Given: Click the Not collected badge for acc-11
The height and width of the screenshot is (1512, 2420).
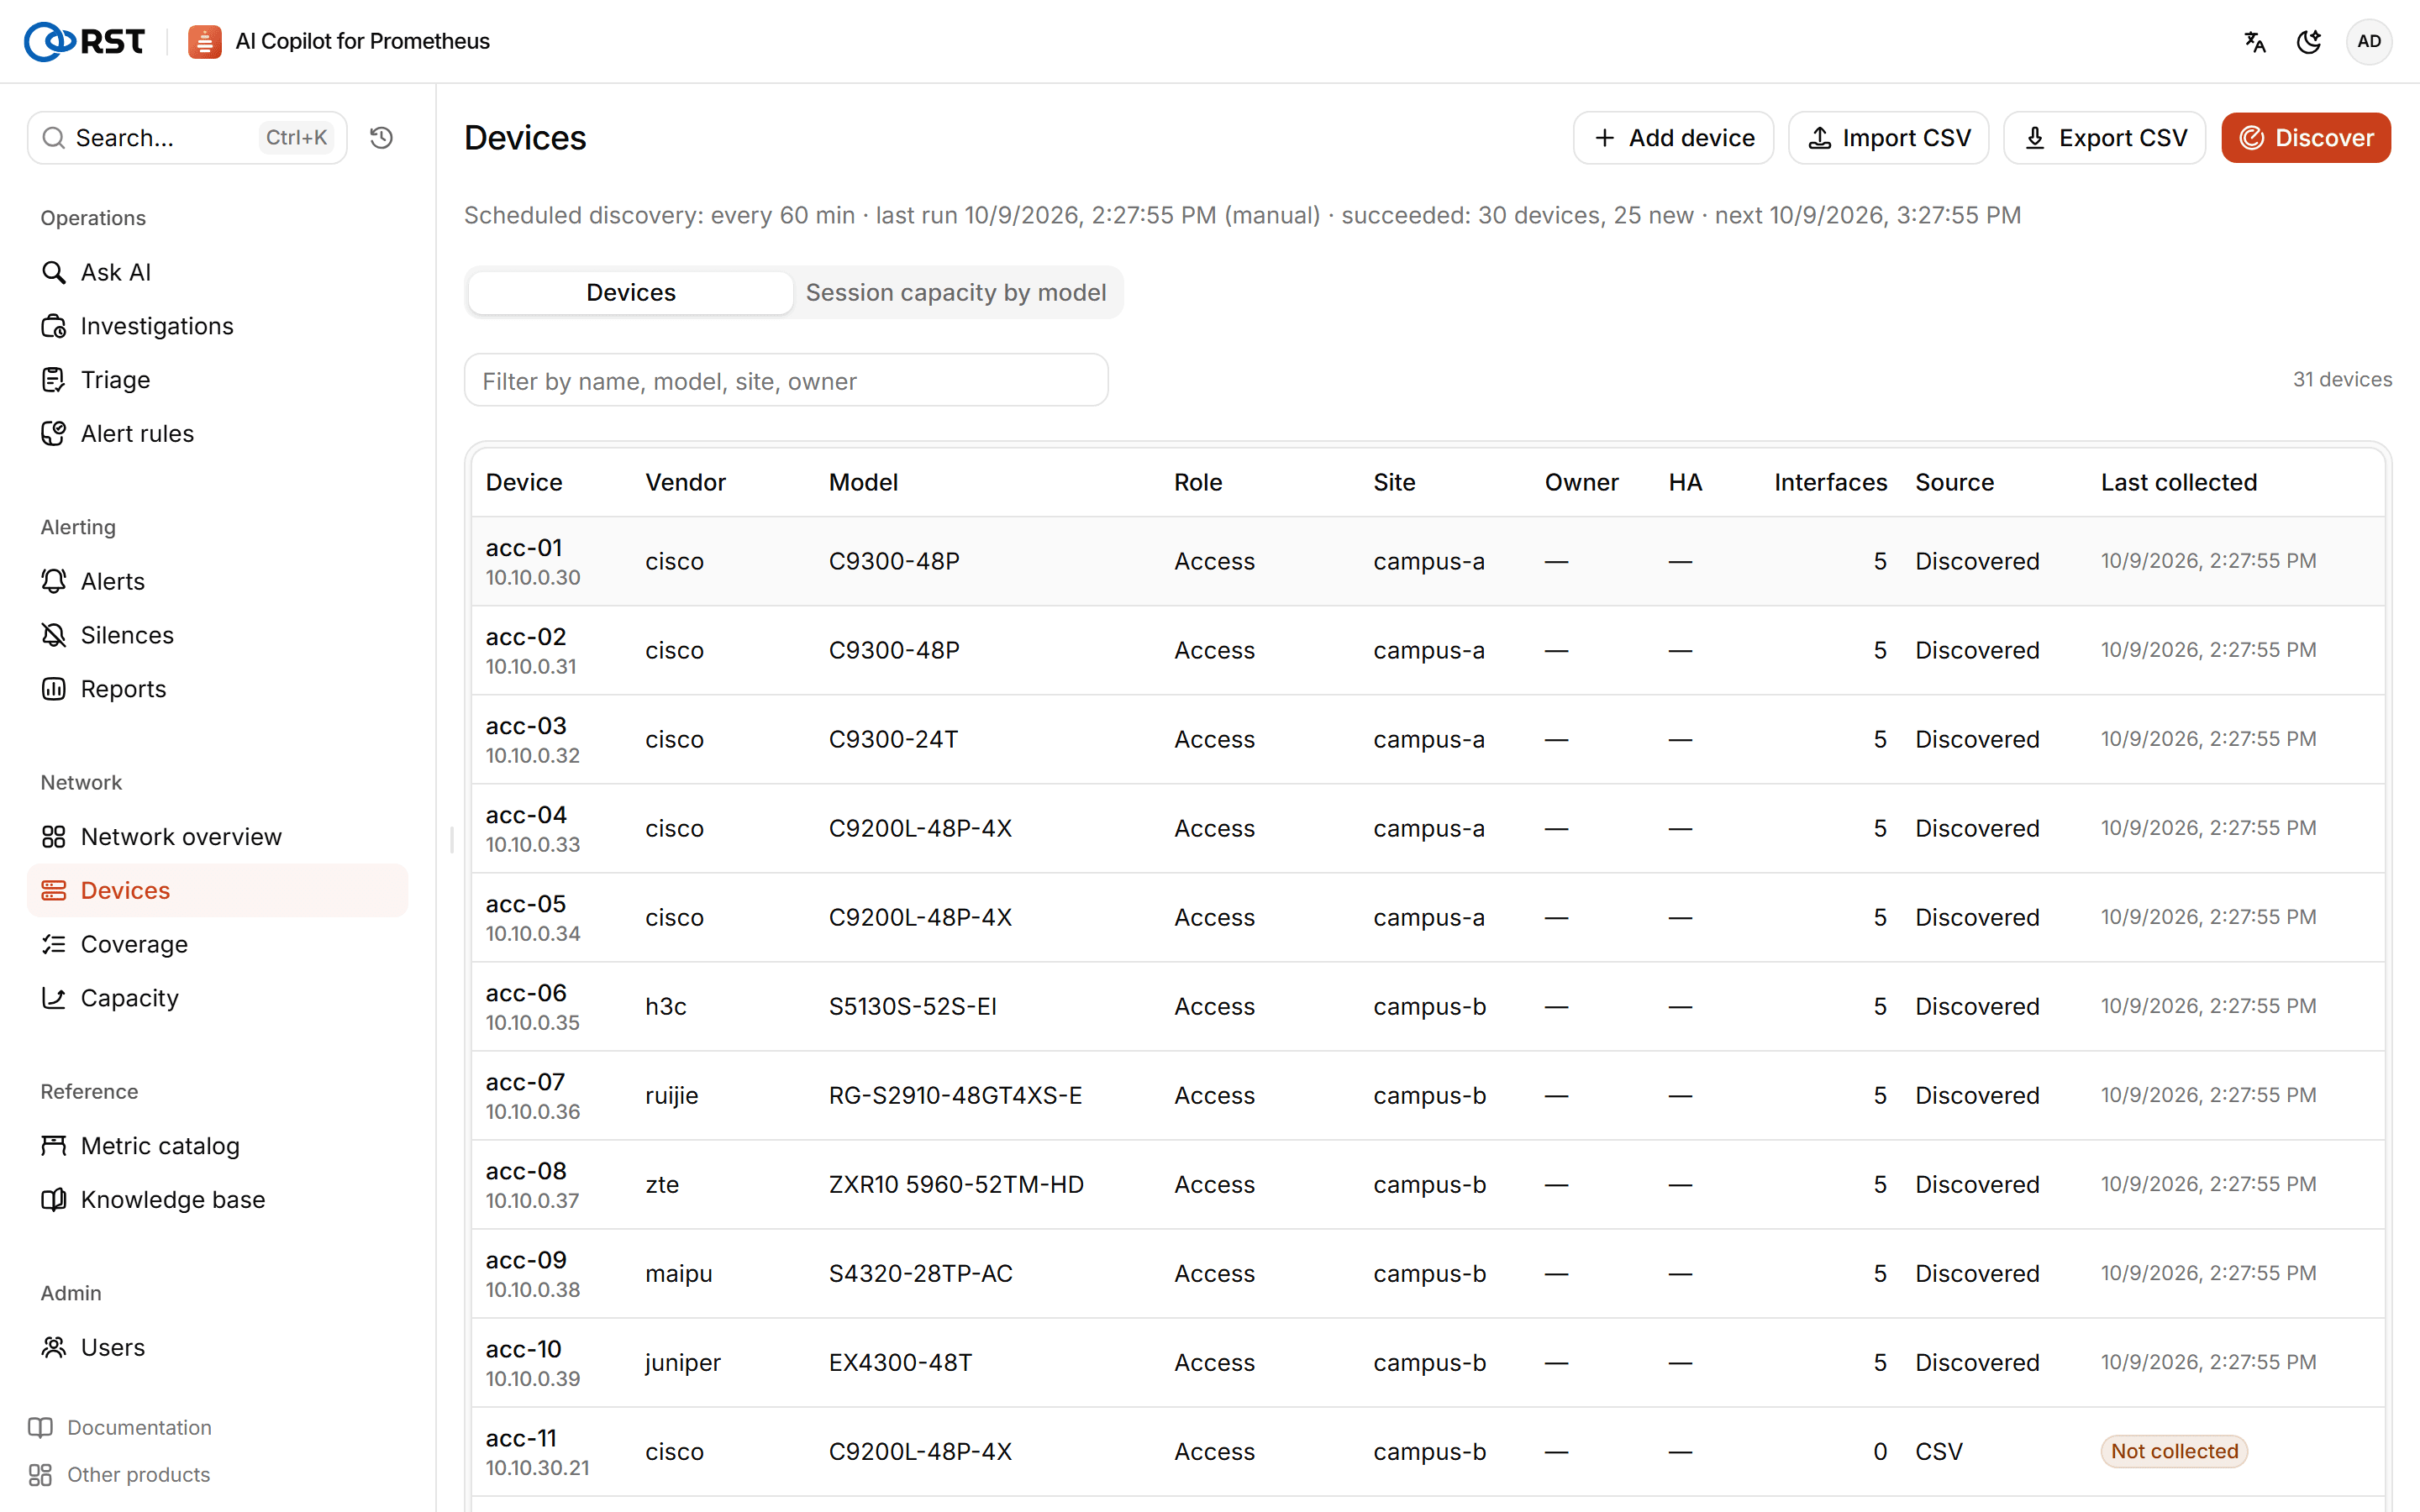Looking at the screenshot, I should tap(2174, 1451).
